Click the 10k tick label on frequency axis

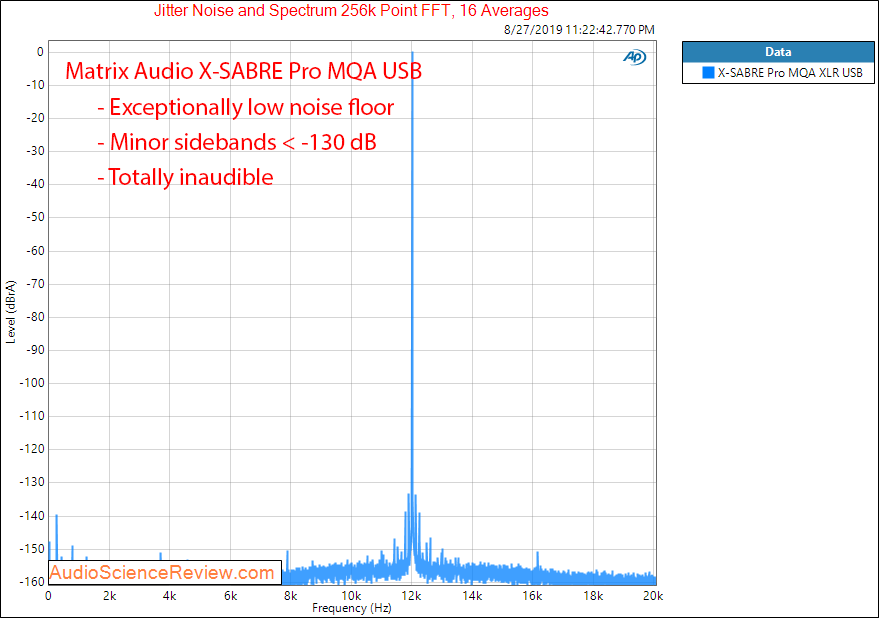point(351,596)
